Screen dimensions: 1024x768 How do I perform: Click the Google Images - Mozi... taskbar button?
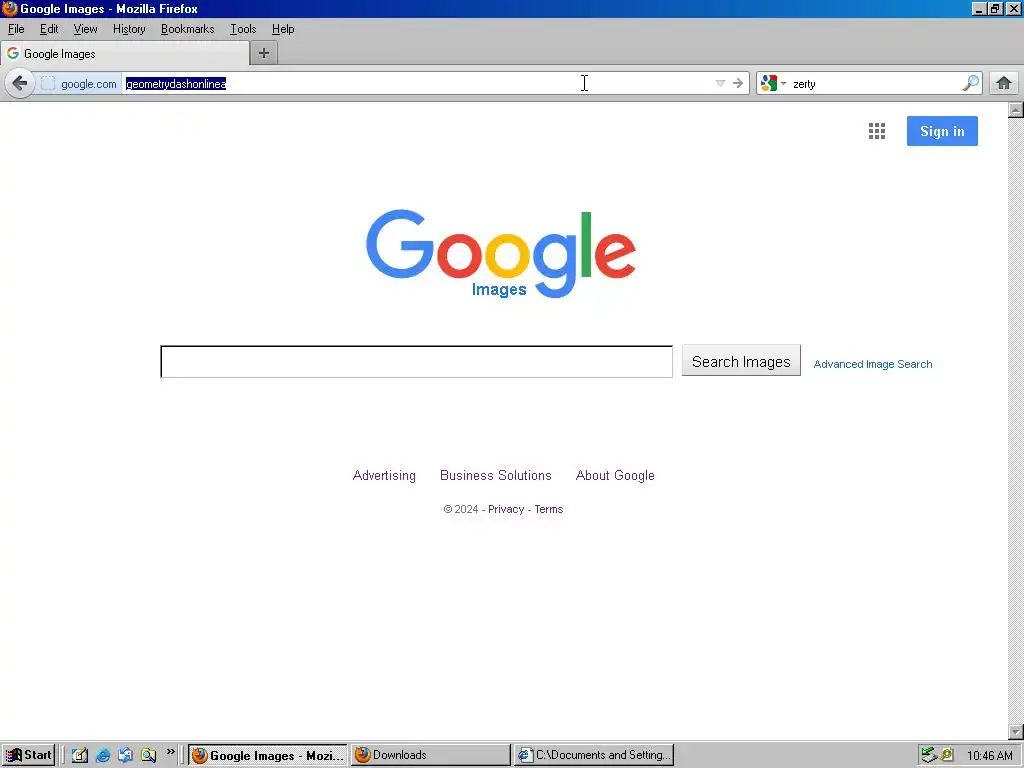coord(268,755)
